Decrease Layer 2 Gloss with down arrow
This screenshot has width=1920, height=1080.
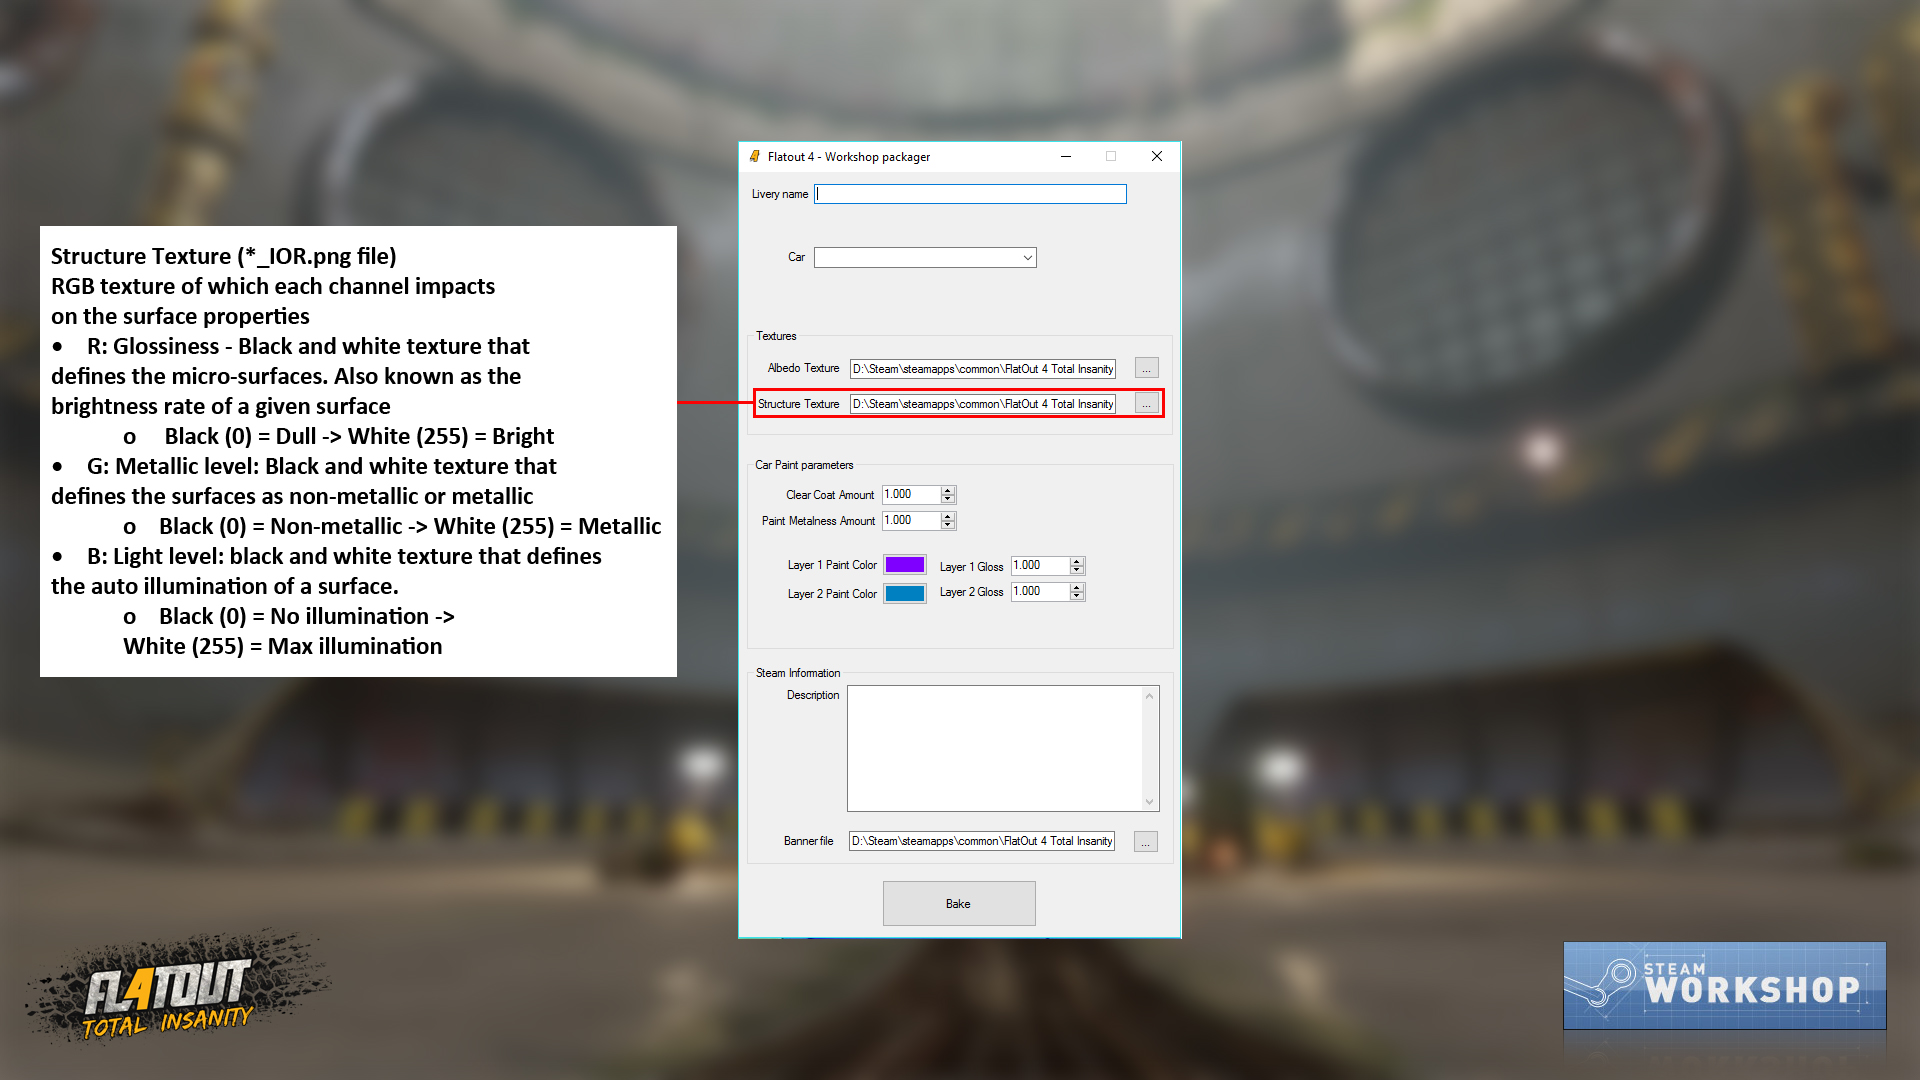pos(1077,596)
